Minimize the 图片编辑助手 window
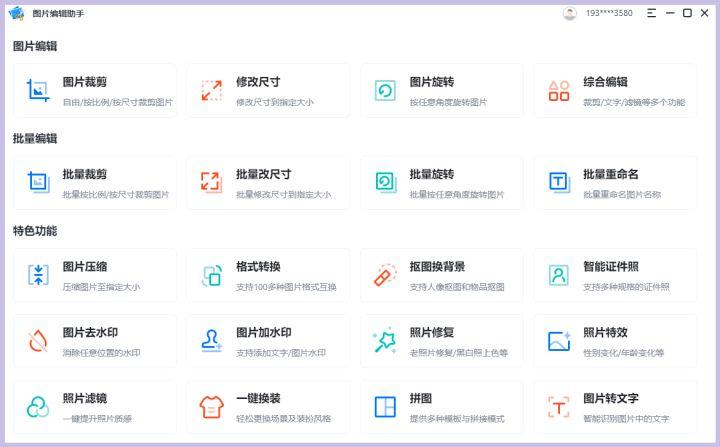The image size is (720, 447). pos(670,13)
